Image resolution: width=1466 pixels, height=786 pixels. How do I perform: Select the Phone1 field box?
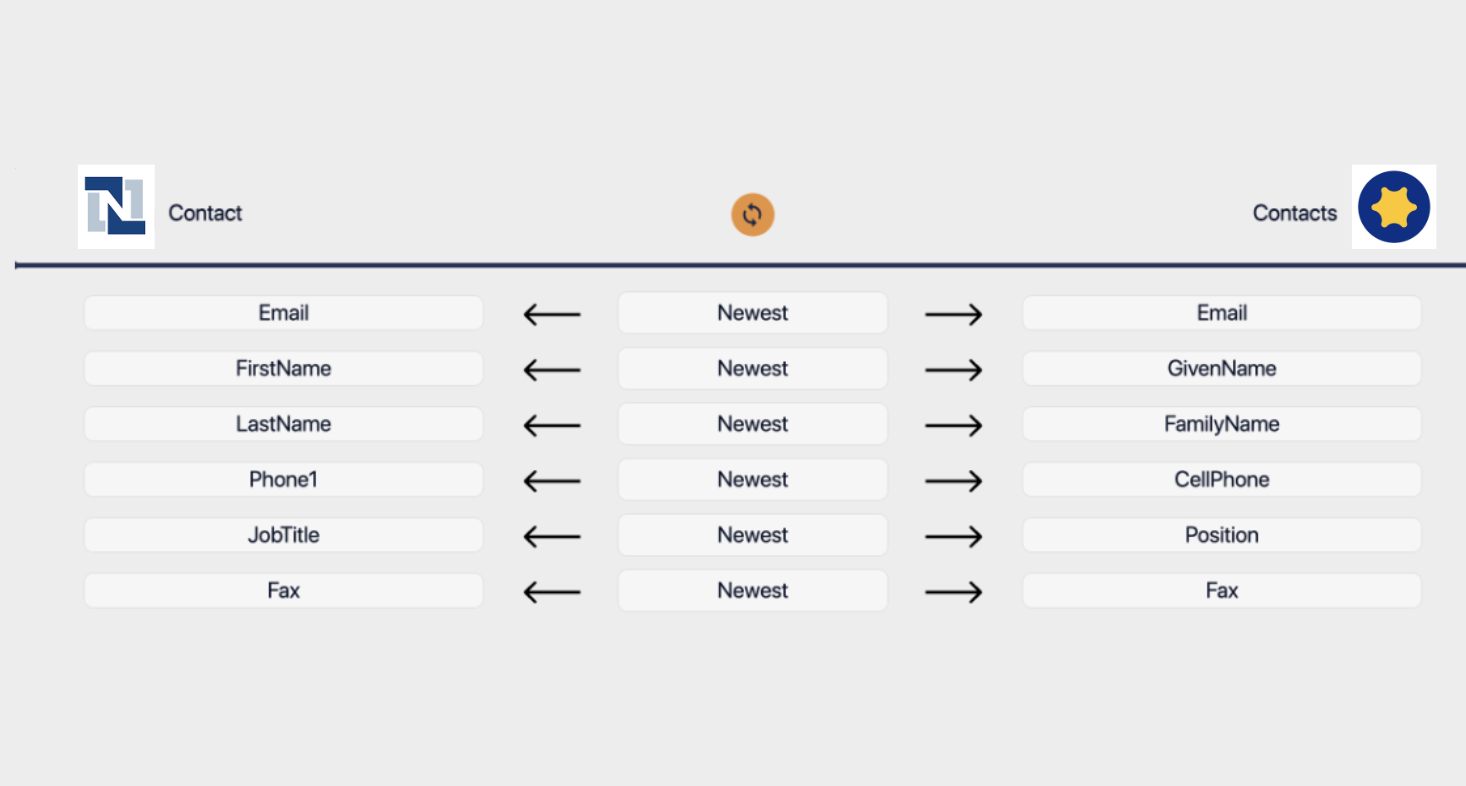tap(284, 479)
